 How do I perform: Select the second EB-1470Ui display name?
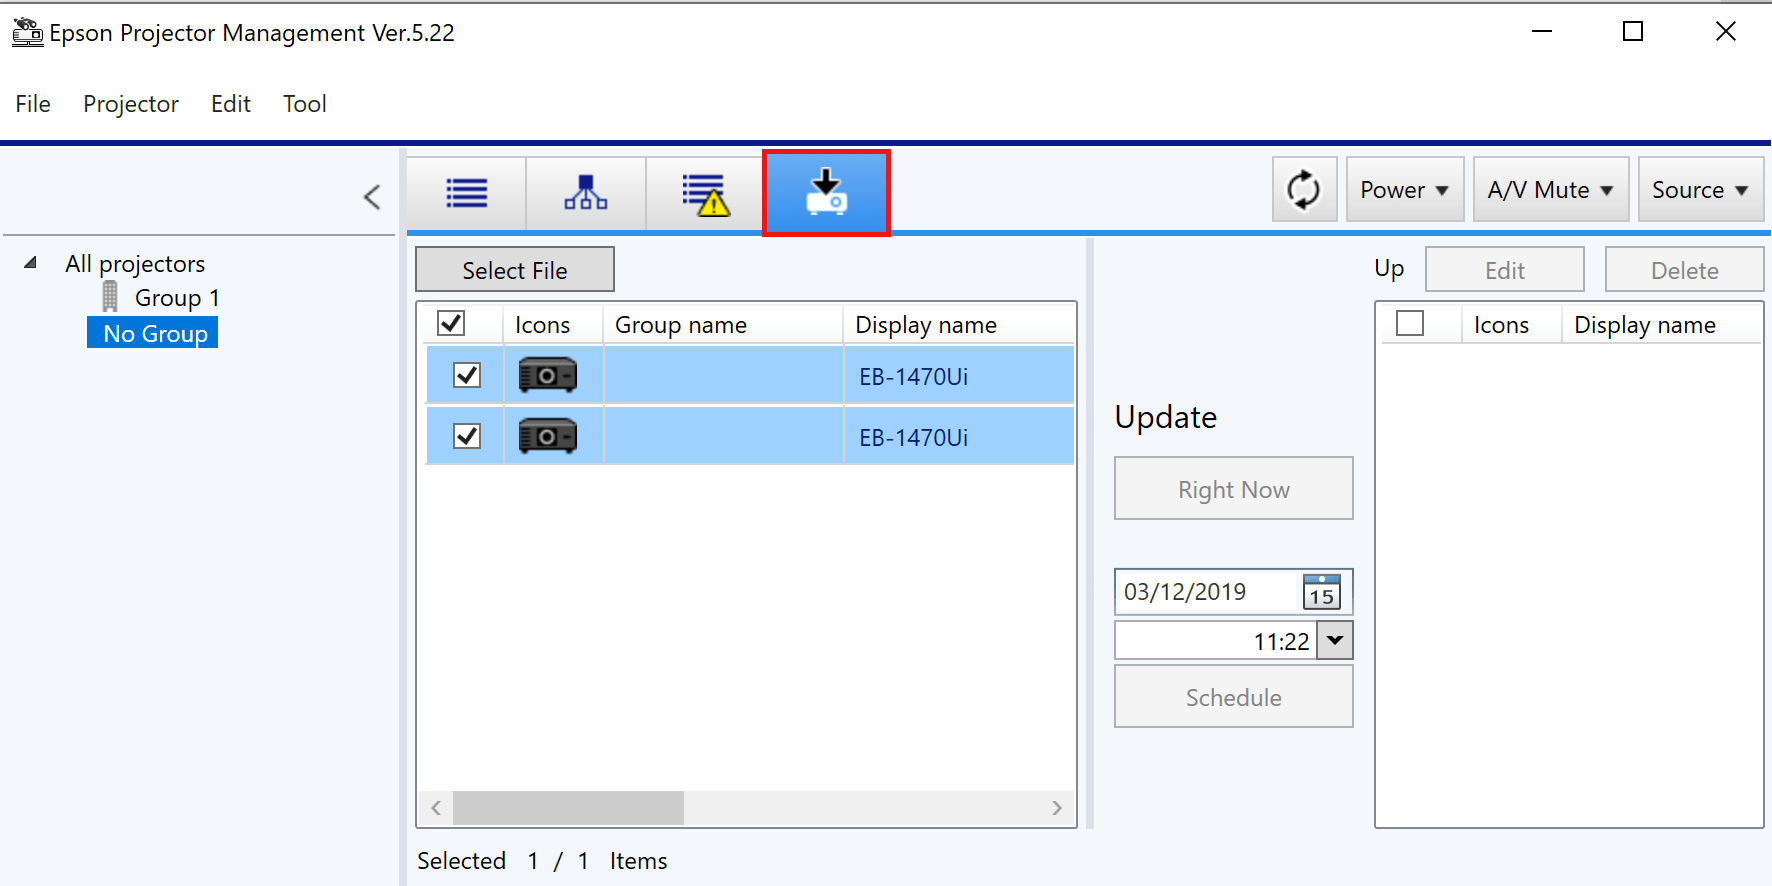pyautogui.click(x=914, y=438)
